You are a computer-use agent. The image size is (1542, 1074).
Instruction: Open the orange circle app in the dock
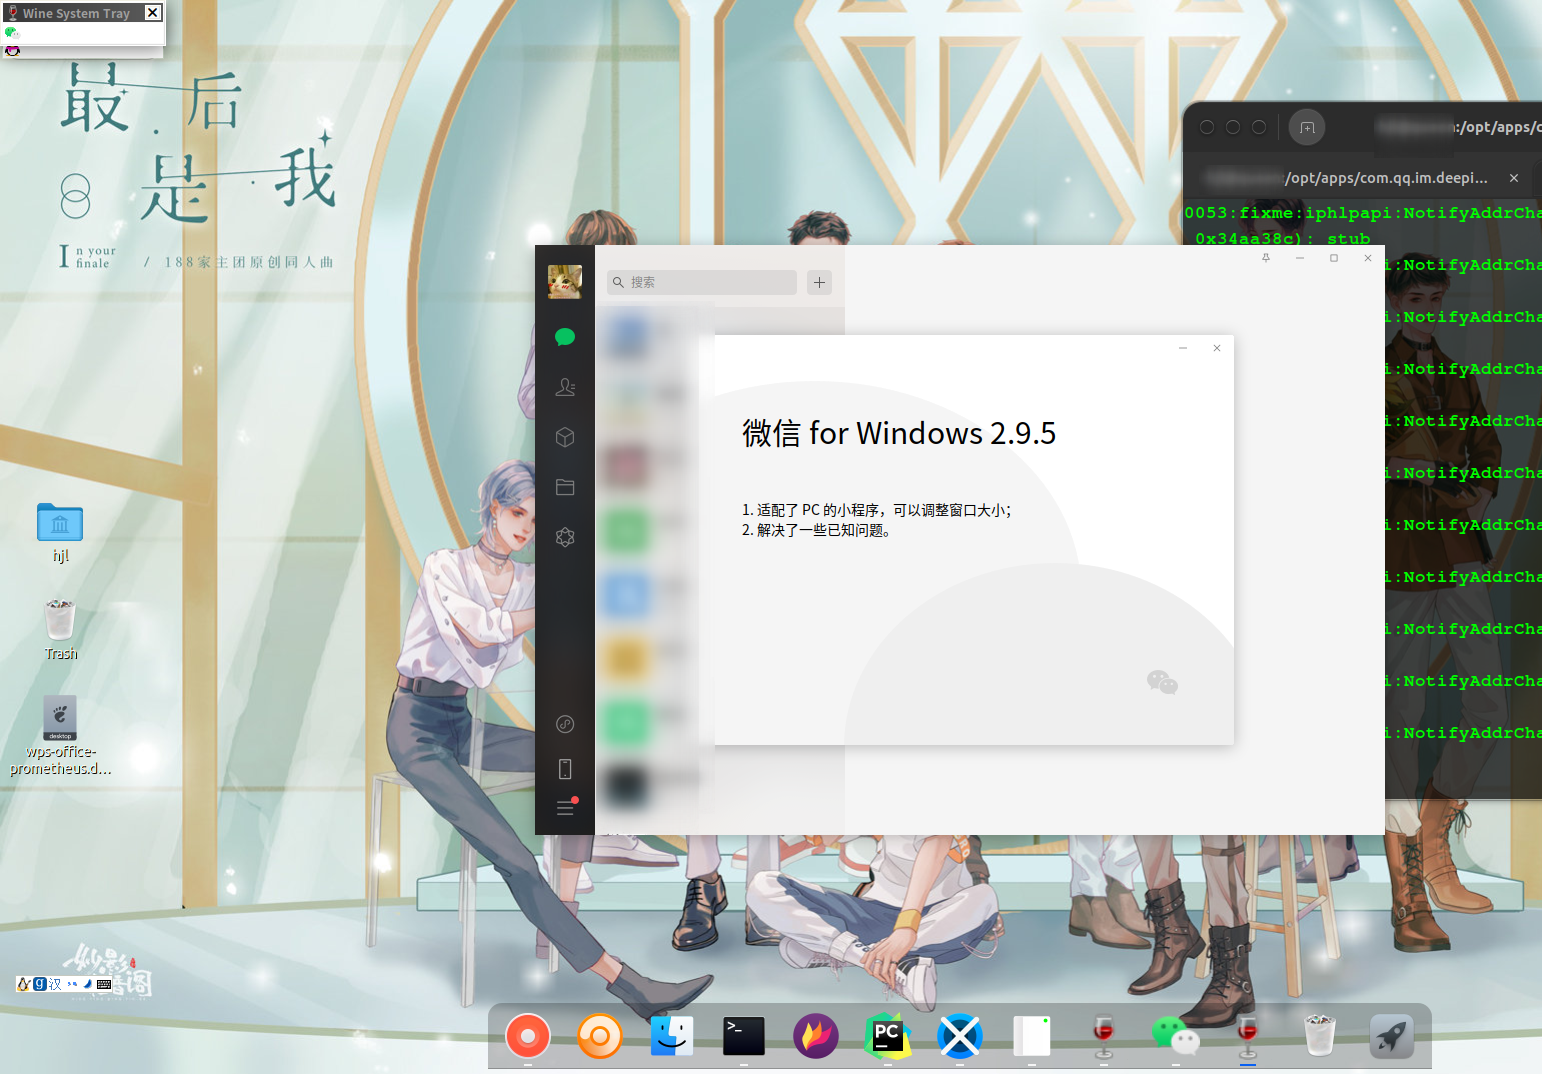600,1036
